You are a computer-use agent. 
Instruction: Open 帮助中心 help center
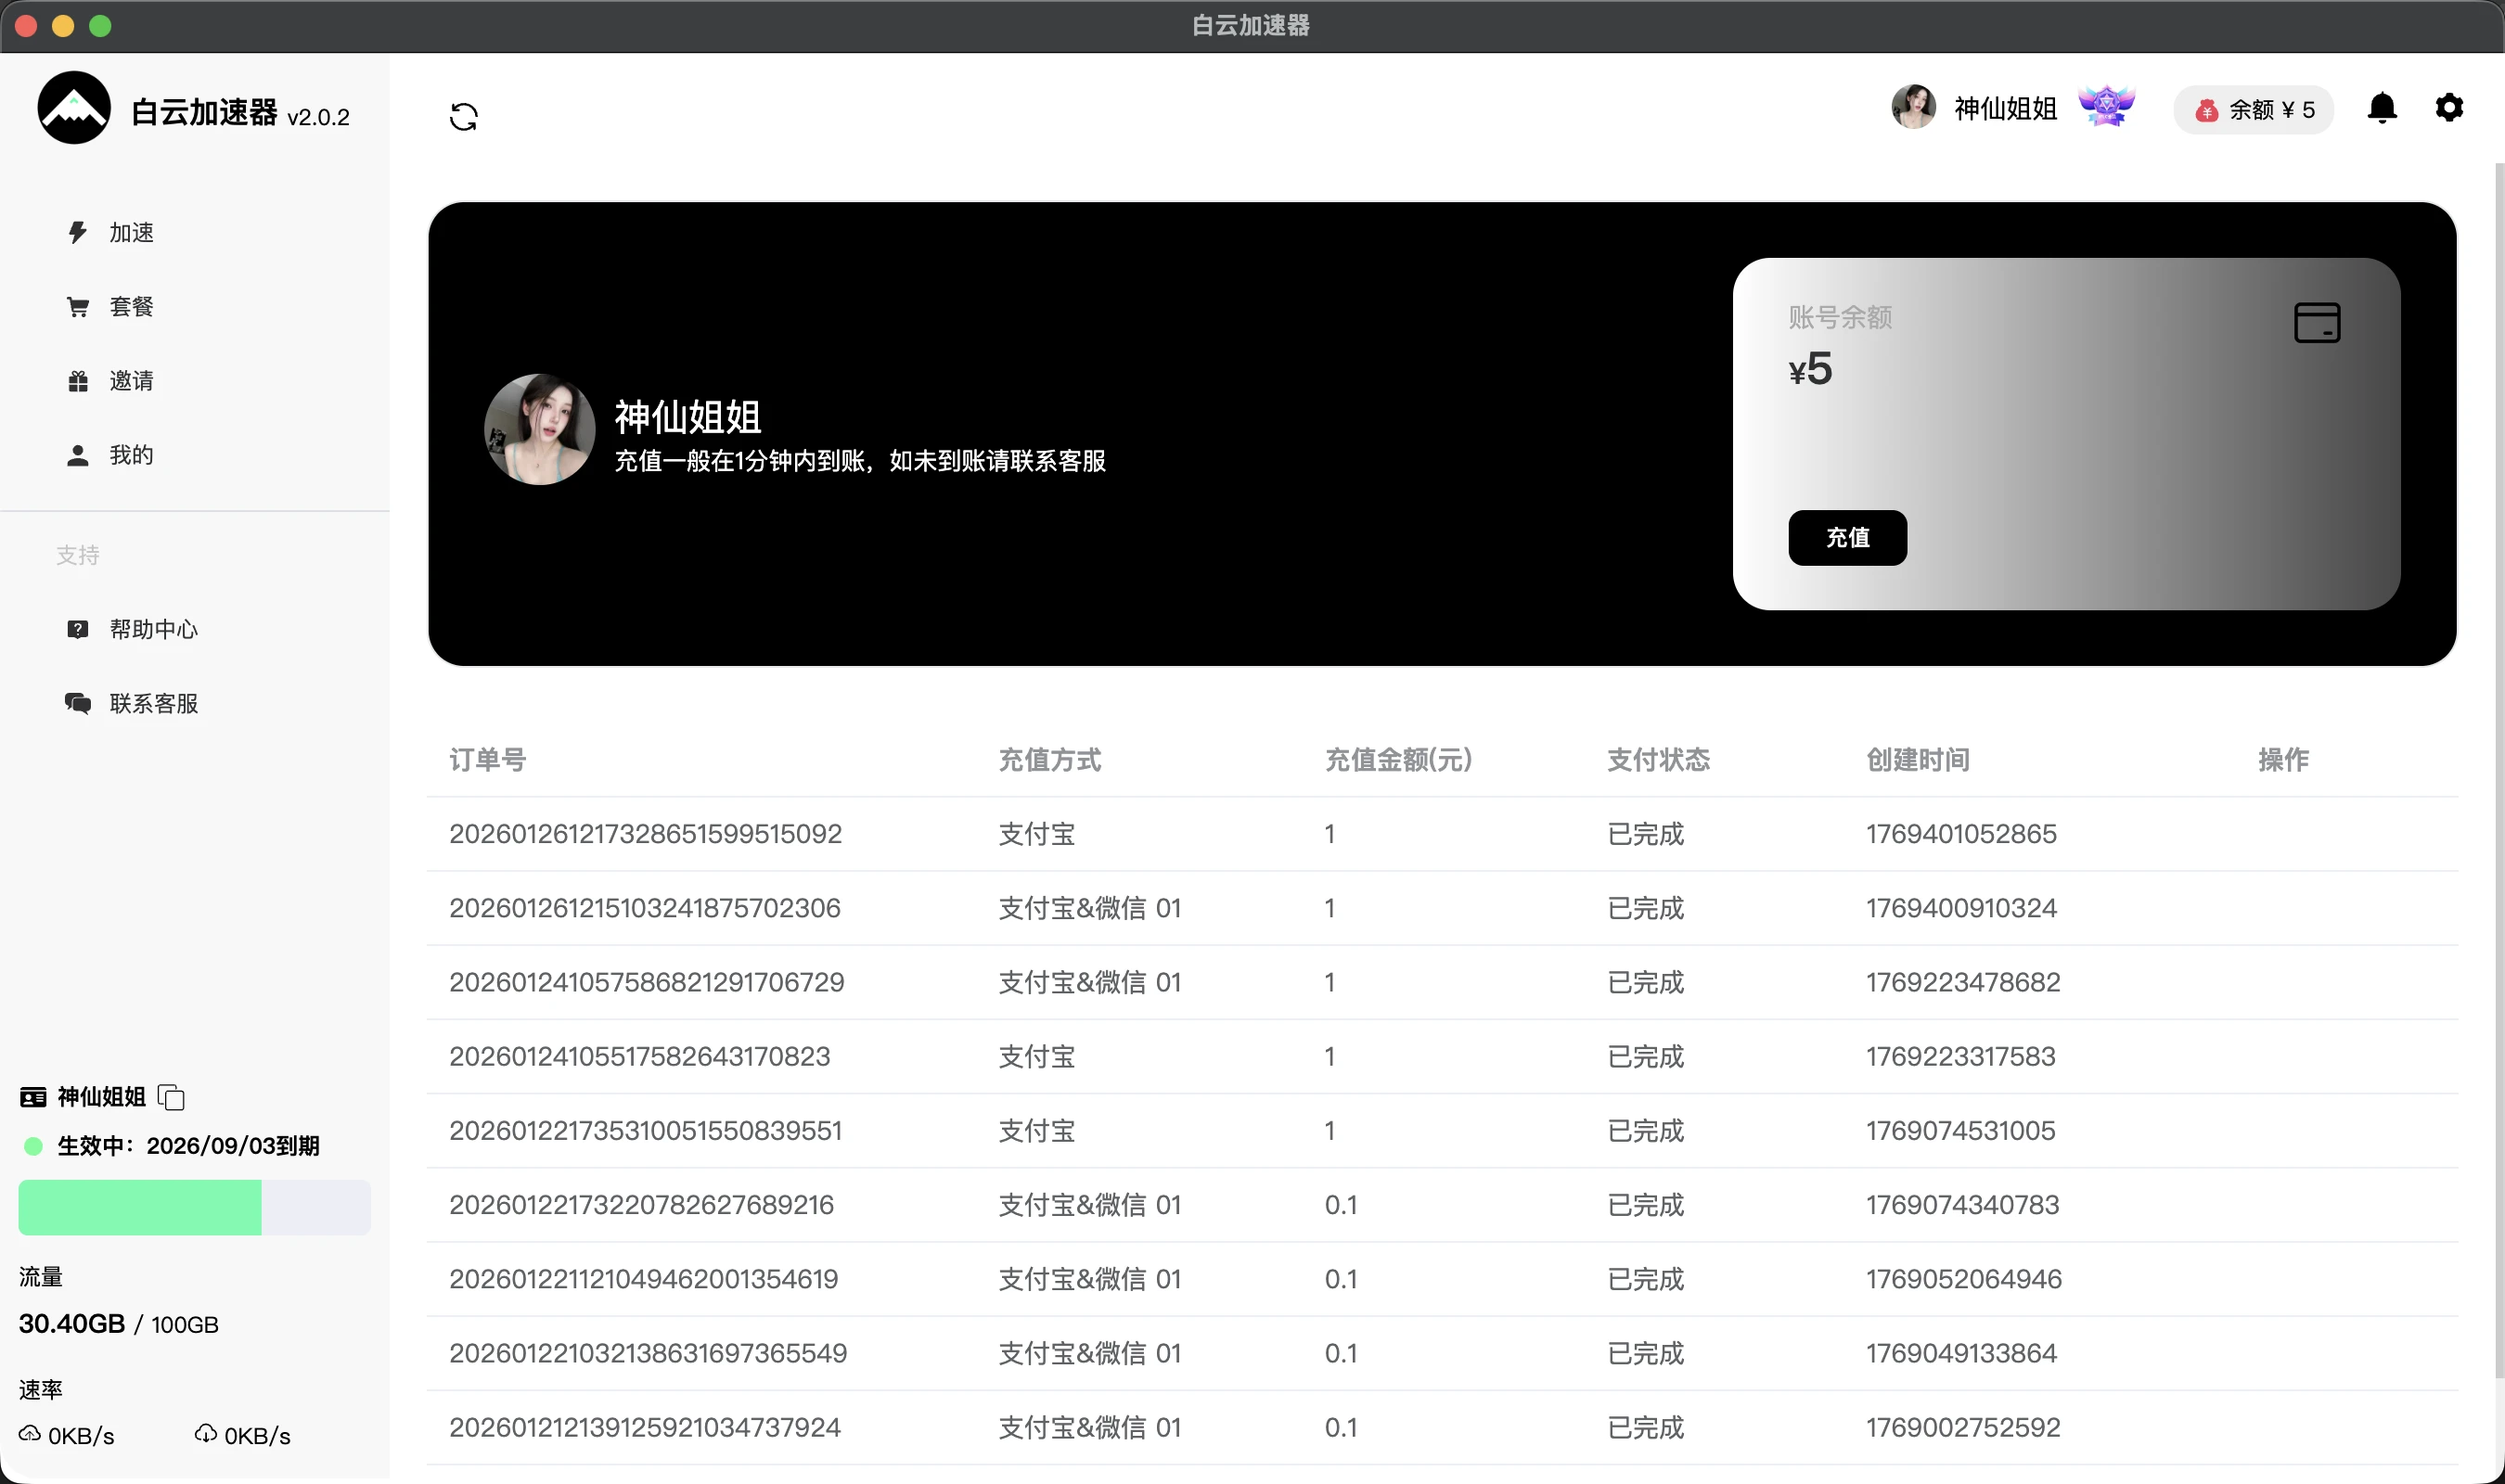click(x=152, y=629)
